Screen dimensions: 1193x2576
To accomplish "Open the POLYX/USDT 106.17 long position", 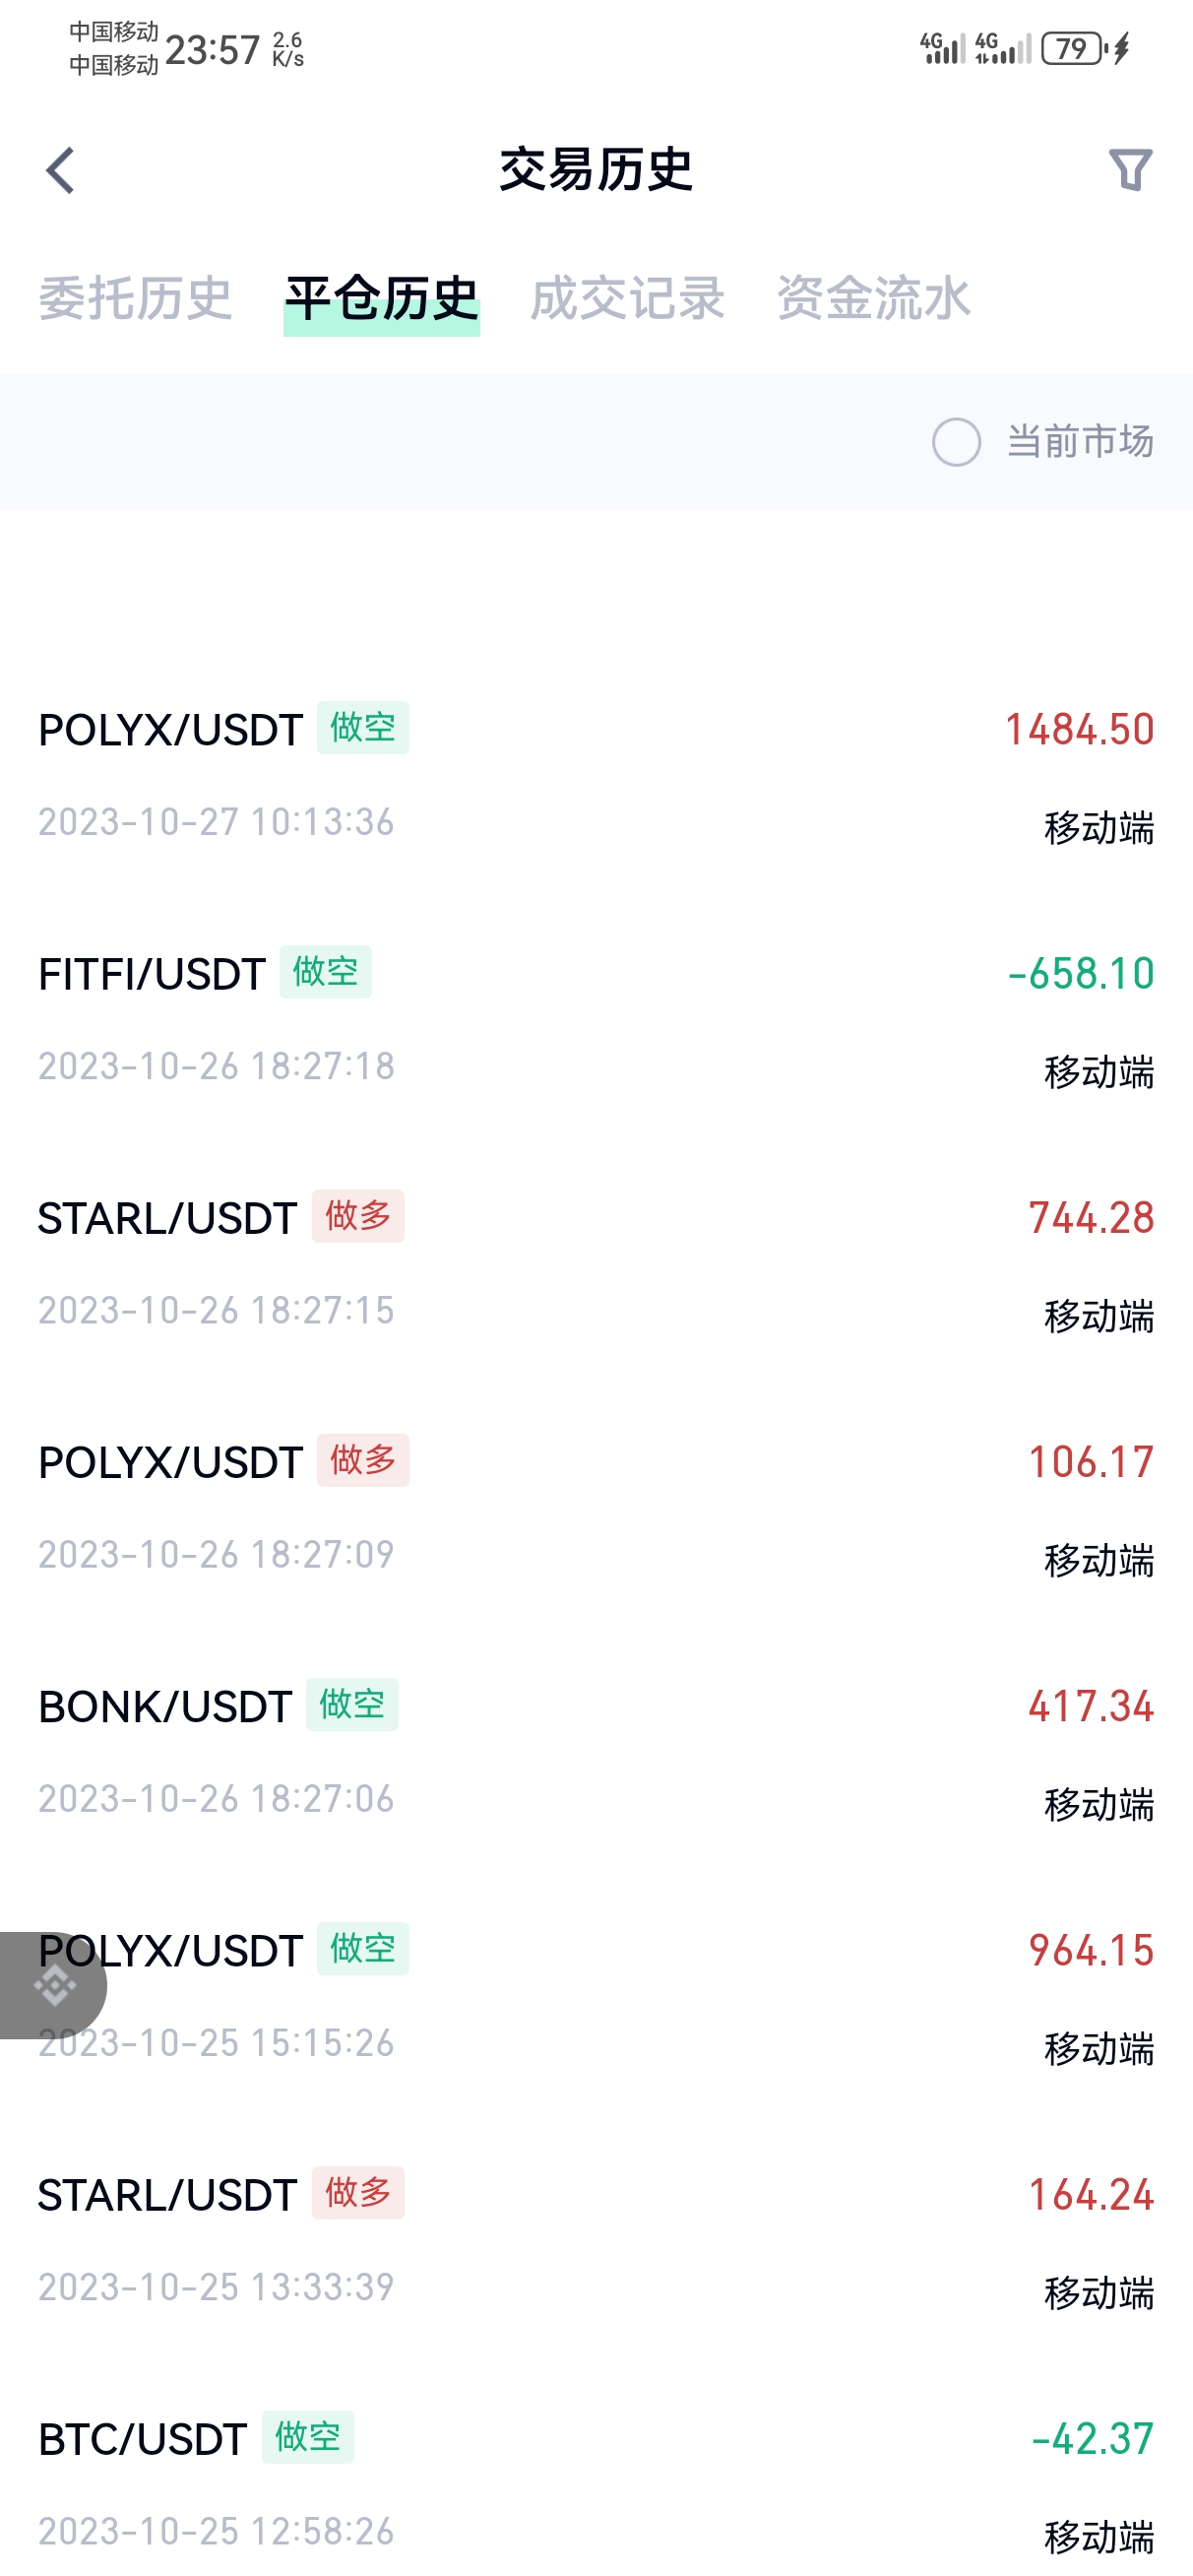I will click(x=596, y=1506).
